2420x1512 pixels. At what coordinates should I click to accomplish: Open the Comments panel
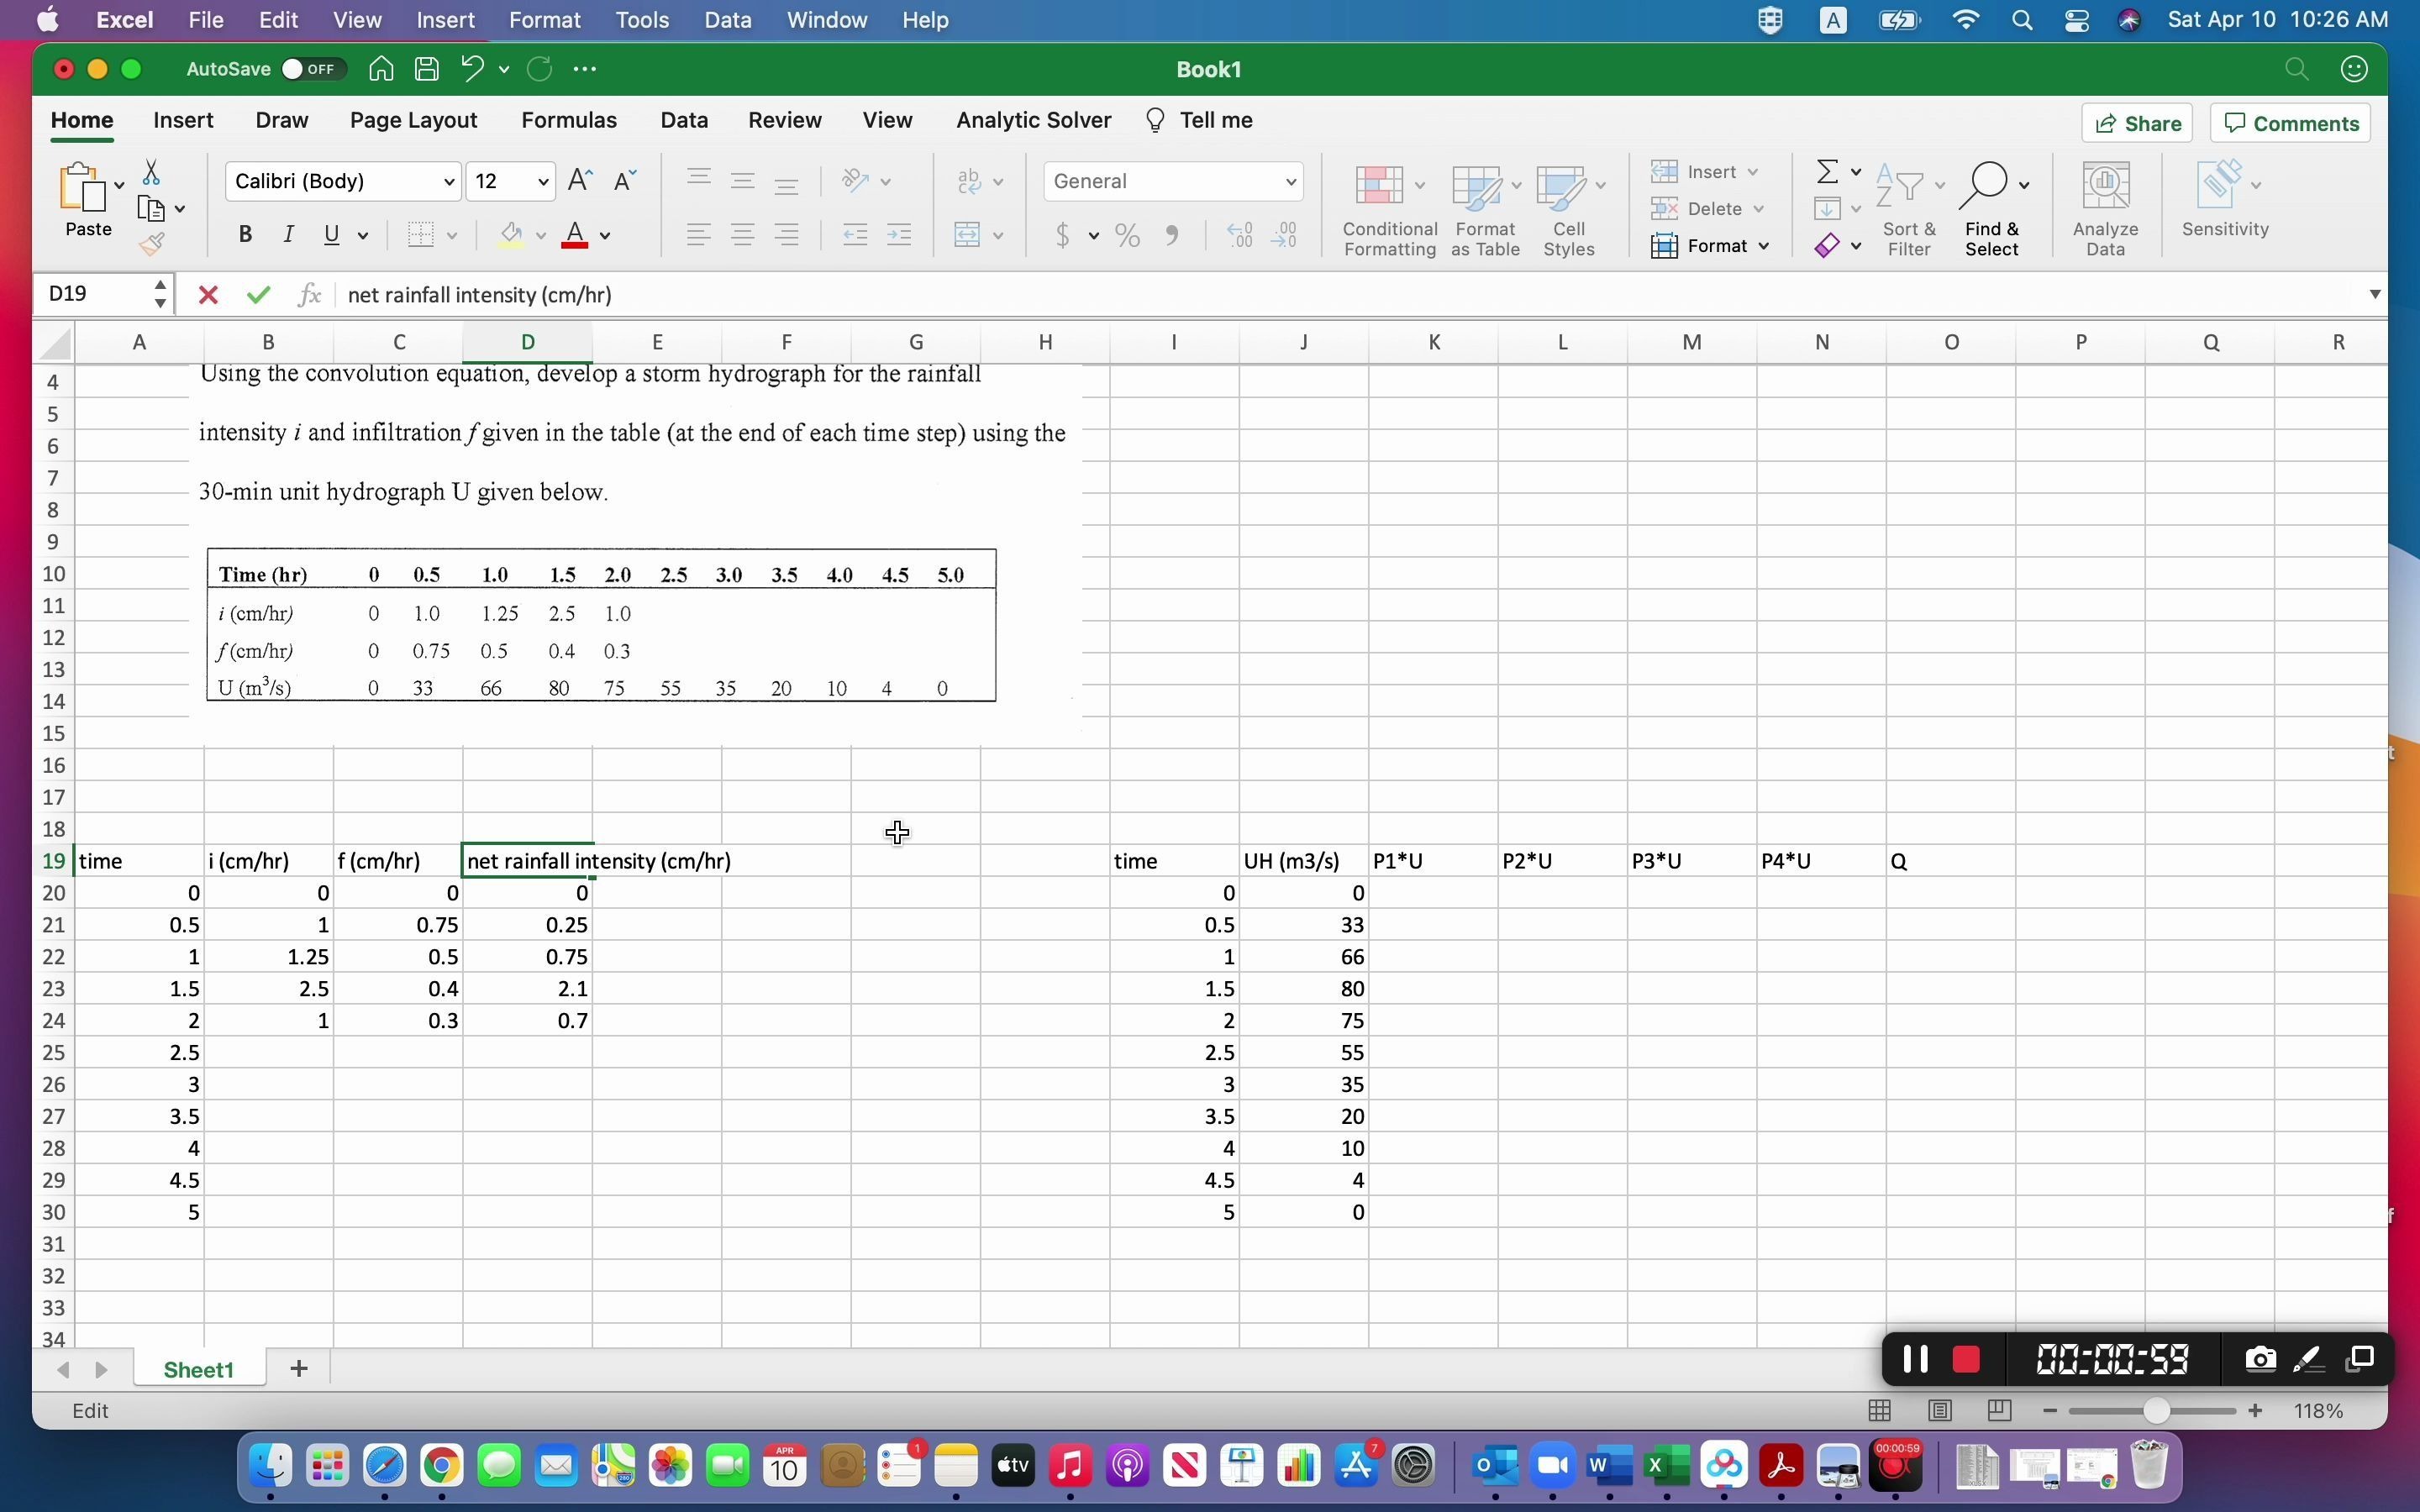point(2289,122)
